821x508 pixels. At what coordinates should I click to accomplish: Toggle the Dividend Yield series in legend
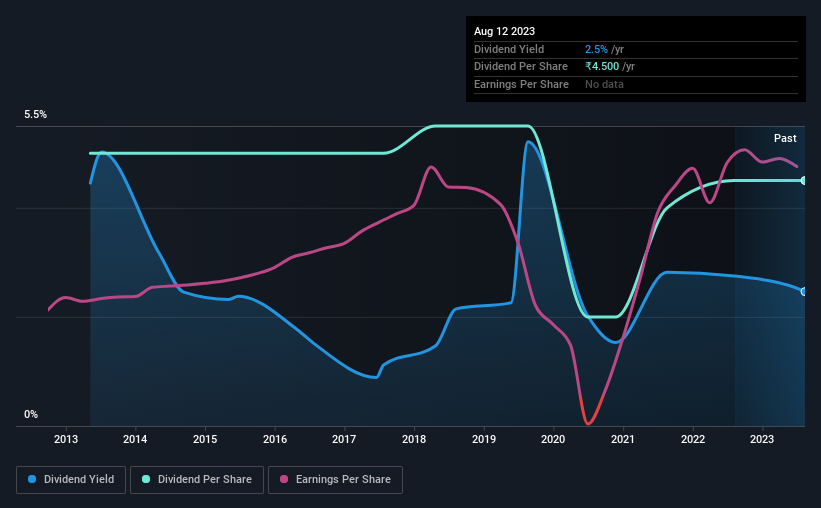78,480
